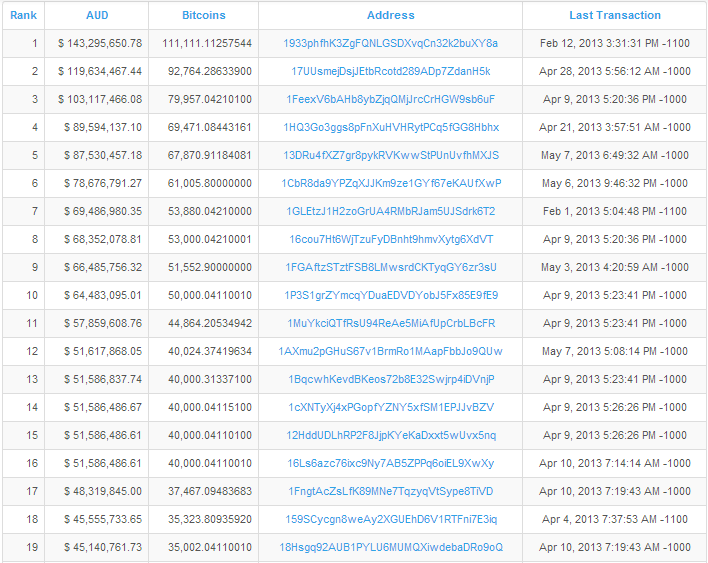
Task: Open address 1933phfhK3ZgFQNLGSDXvqCn32k2buXY8a
Action: (390, 44)
